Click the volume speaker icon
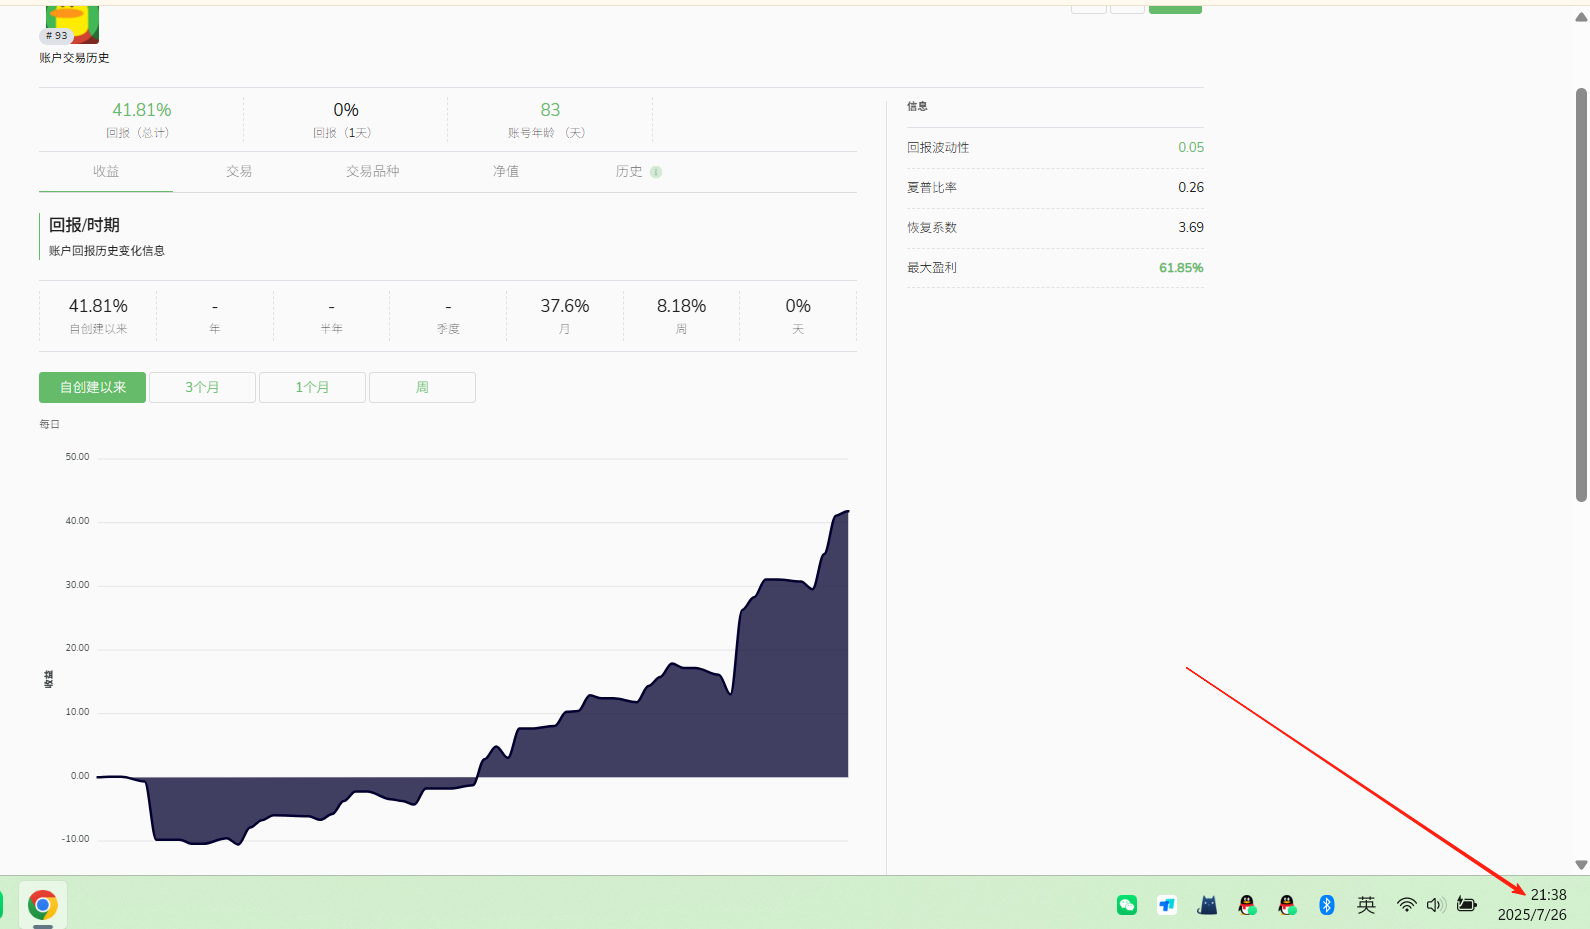Viewport: 1590px width, 929px height. [1436, 905]
